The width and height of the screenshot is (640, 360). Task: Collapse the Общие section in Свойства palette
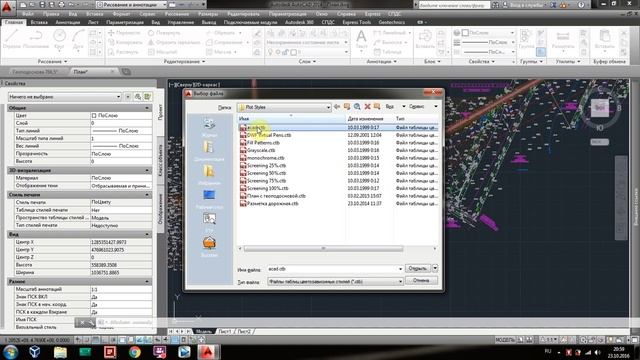[147, 108]
